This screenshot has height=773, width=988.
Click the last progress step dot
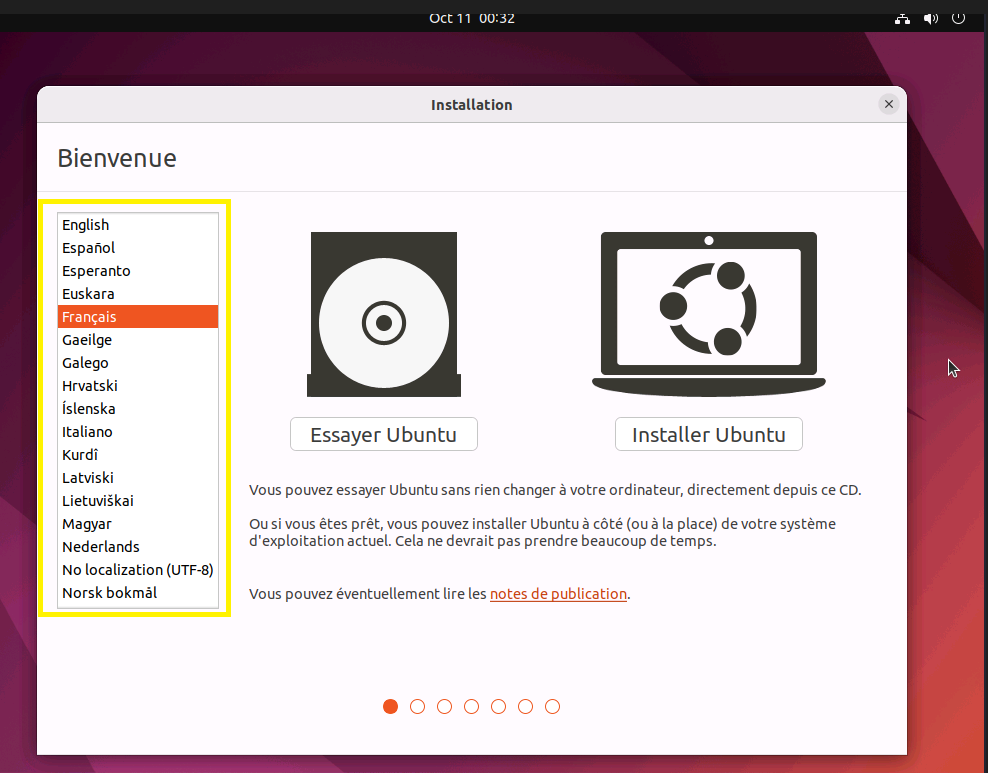point(553,707)
